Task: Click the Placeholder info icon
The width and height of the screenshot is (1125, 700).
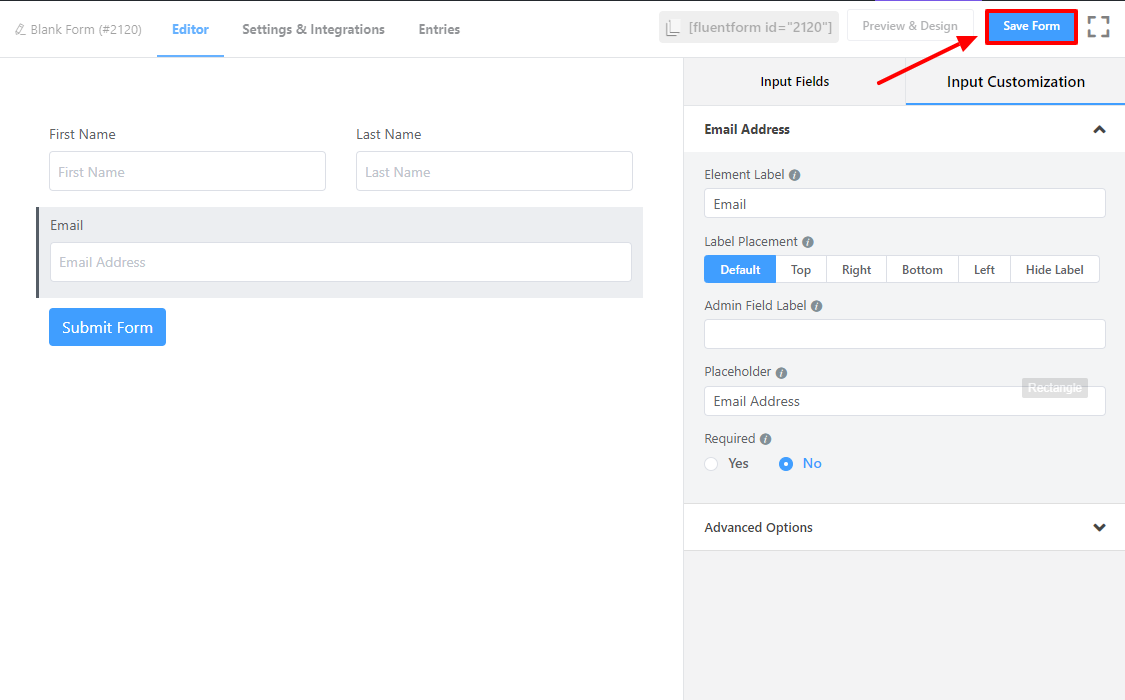Action: point(781,373)
